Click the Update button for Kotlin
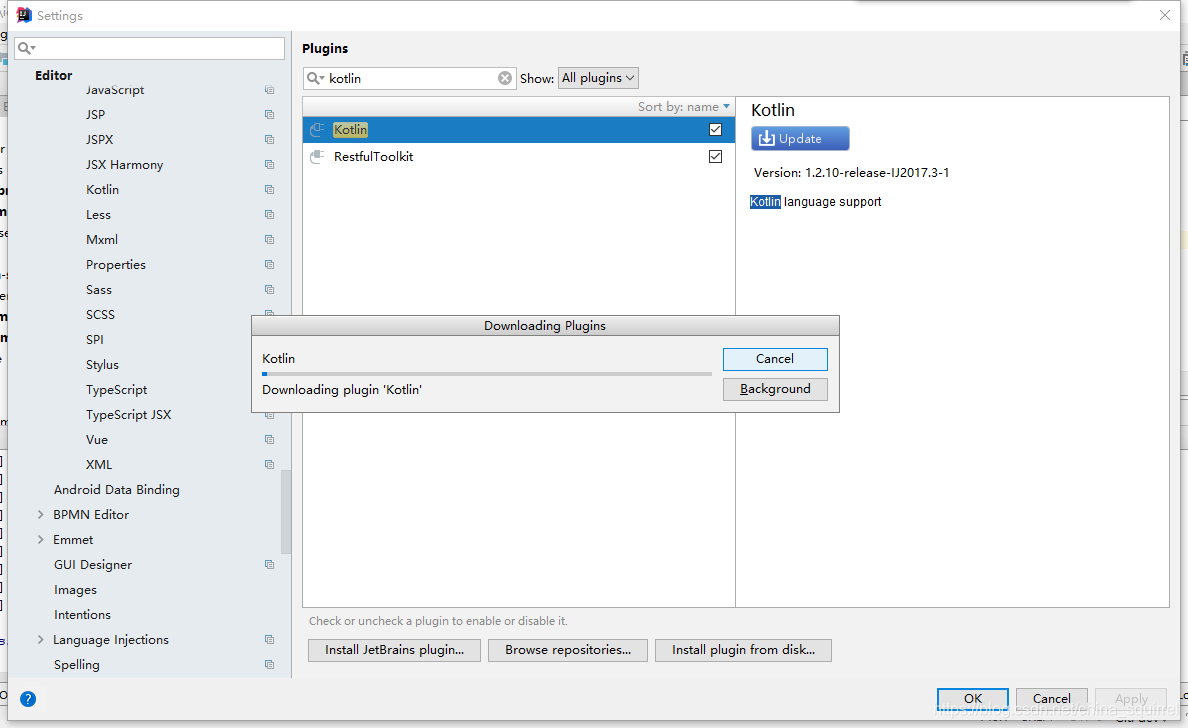Image resolution: width=1188 pixels, height=728 pixels. (x=800, y=139)
